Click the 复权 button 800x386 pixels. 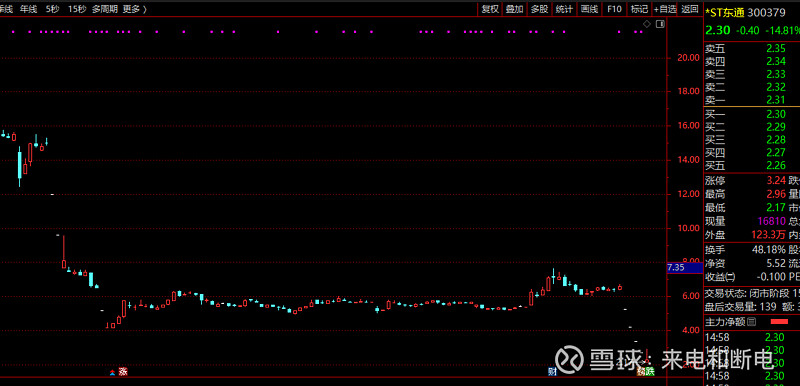490,9
